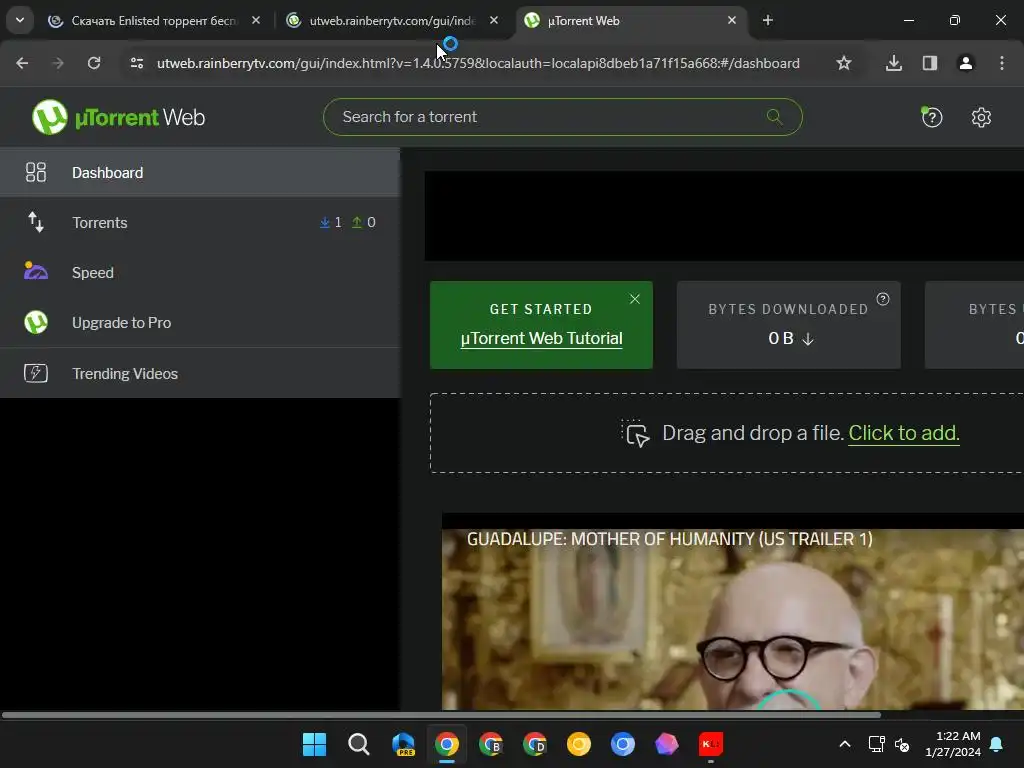This screenshot has width=1024, height=768.
Task: Click the Click to add link
Action: tap(904, 433)
